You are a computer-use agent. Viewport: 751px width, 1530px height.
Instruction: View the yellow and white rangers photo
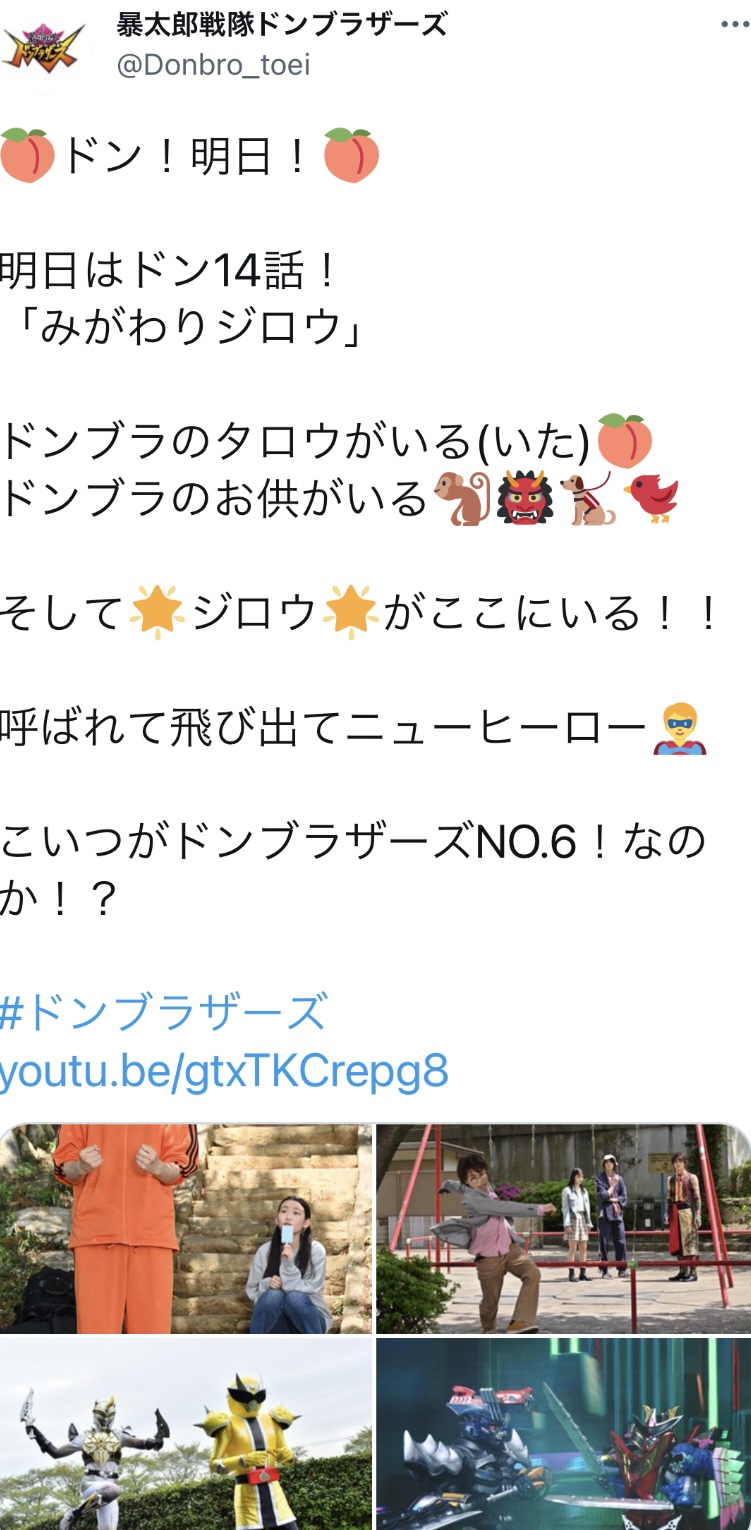pyautogui.click(x=186, y=1434)
